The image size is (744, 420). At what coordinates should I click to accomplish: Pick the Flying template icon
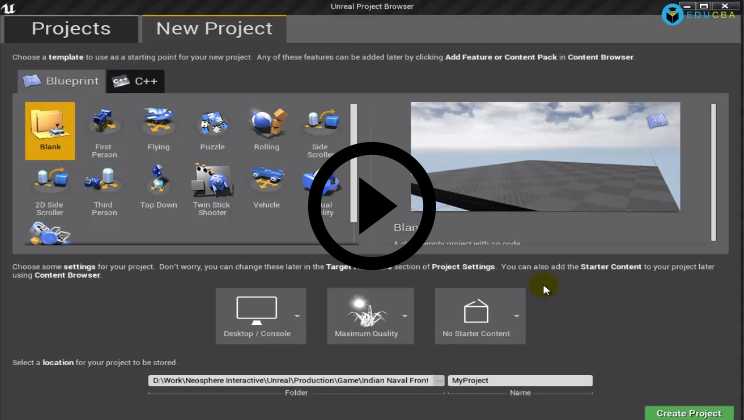pyautogui.click(x=158, y=129)
